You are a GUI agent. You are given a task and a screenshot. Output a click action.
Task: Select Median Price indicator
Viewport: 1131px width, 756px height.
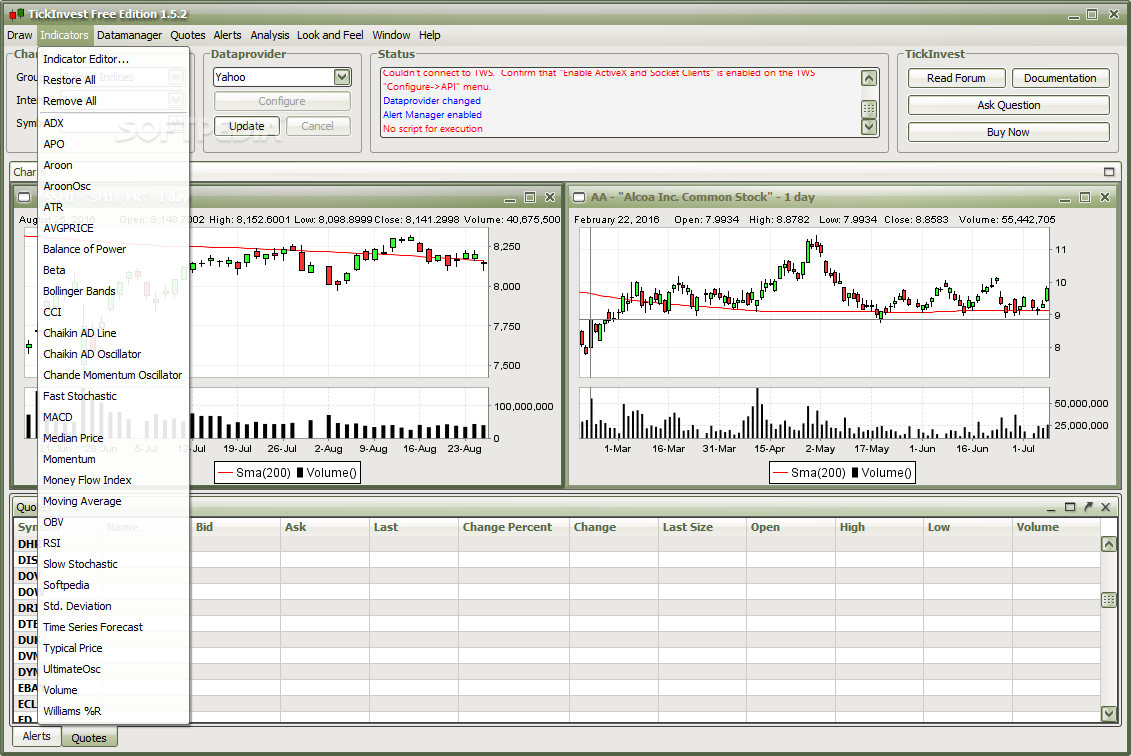114,438
